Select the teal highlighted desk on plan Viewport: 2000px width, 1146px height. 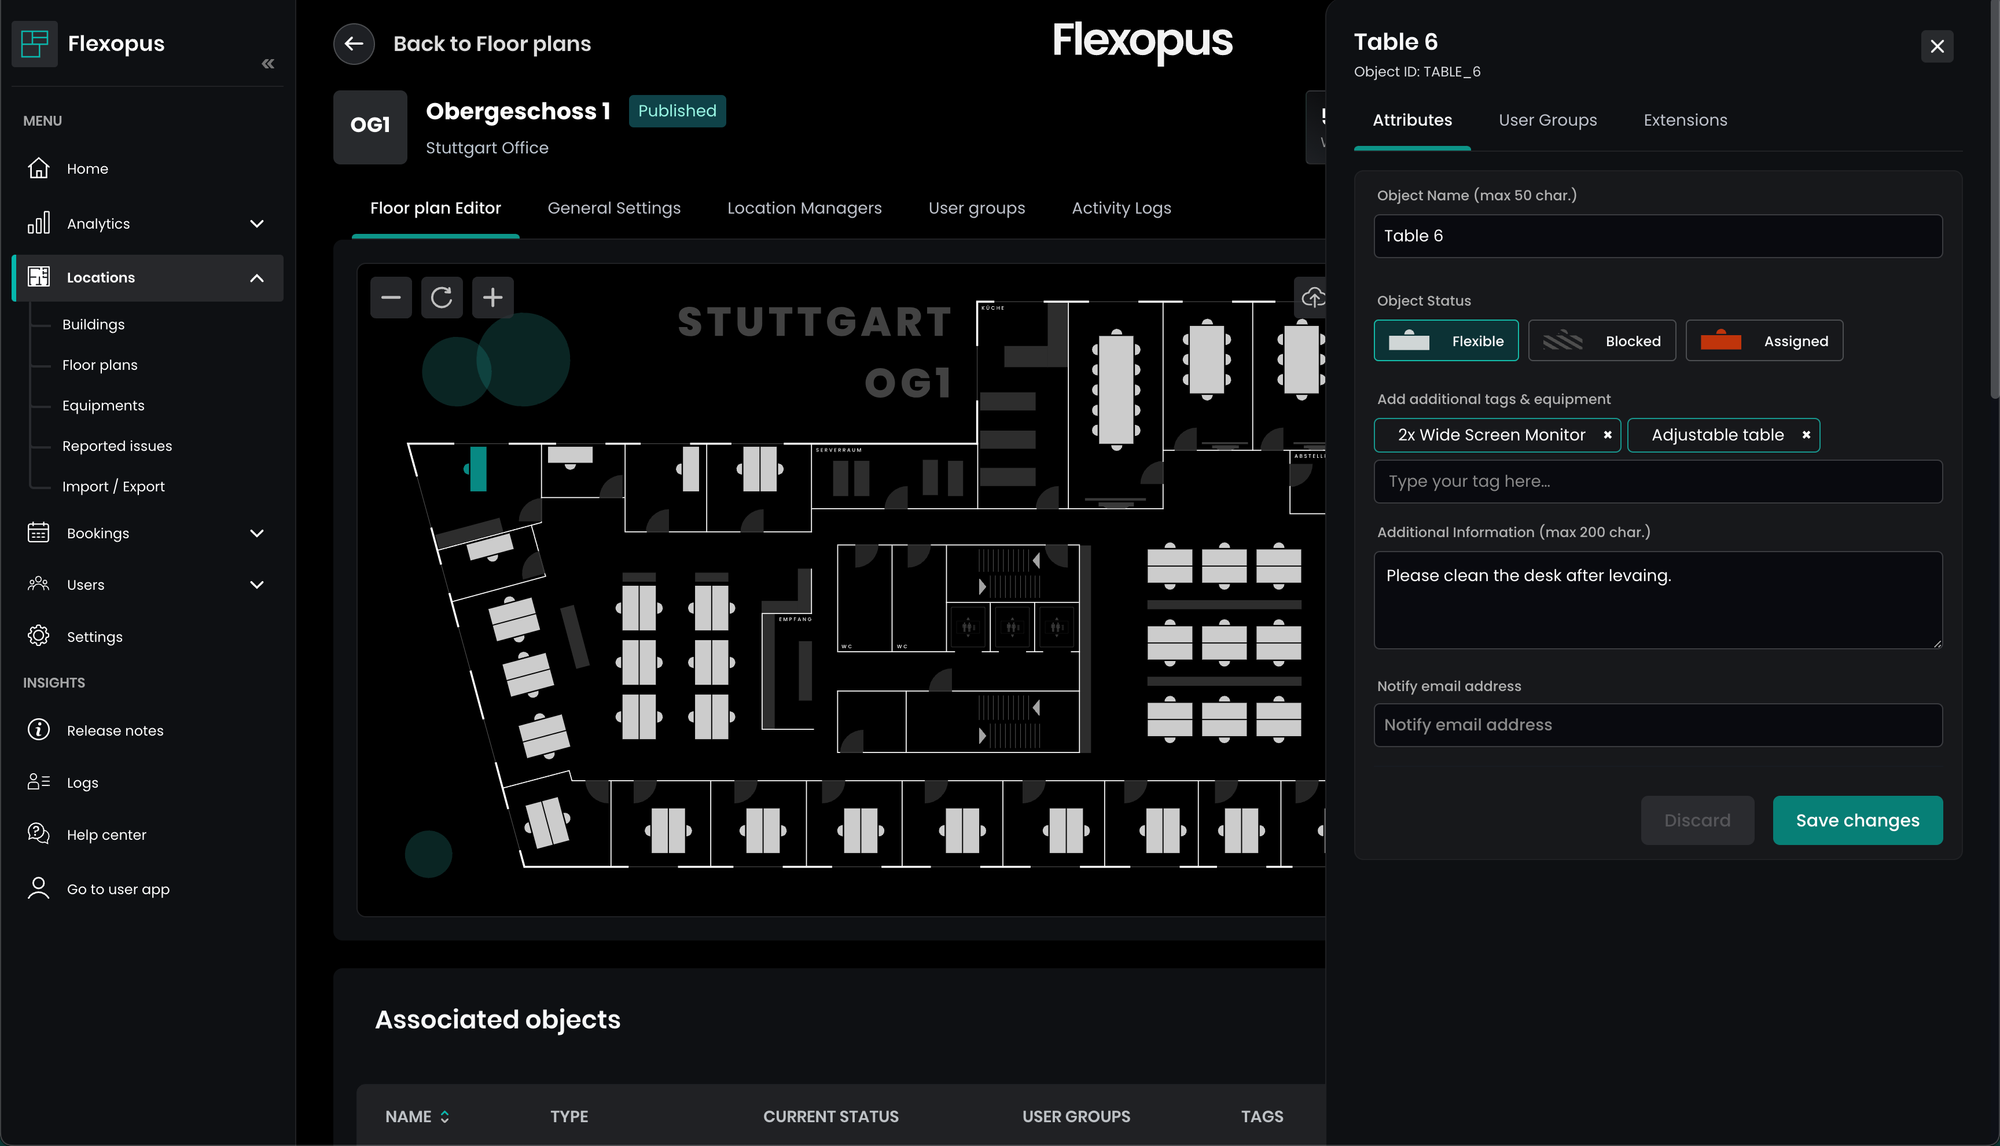click(x=478, y=469)
